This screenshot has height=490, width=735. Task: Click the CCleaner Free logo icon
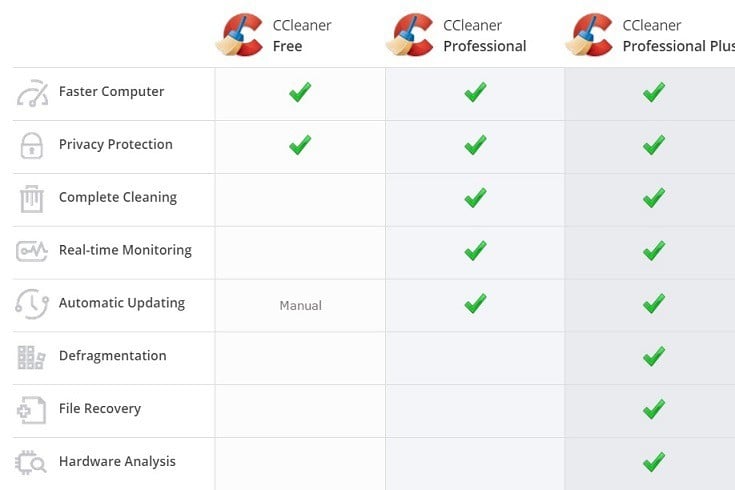coord(240,35)
